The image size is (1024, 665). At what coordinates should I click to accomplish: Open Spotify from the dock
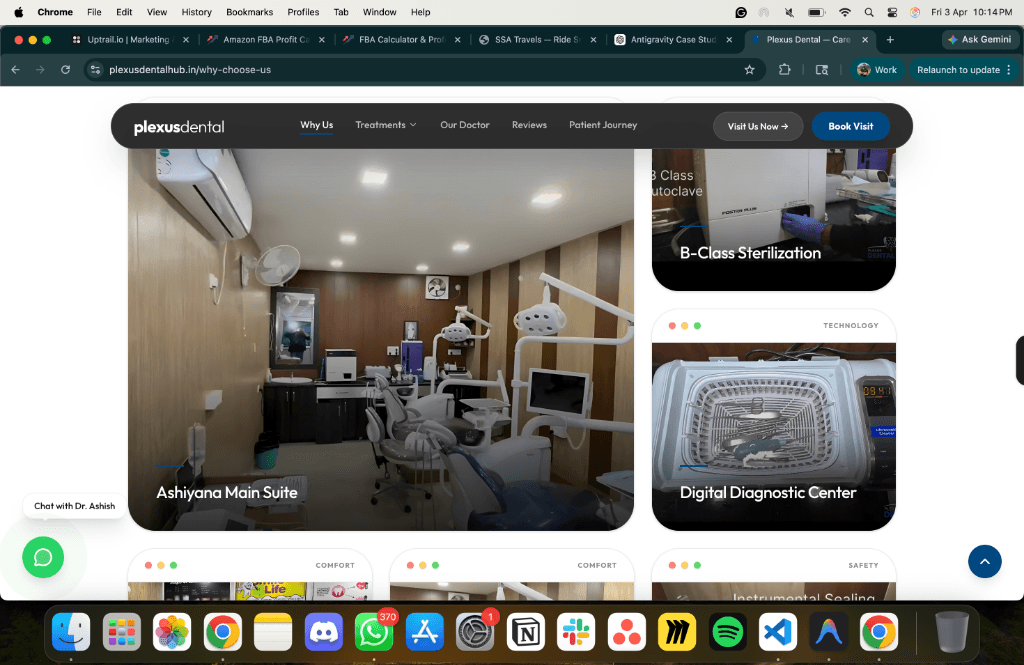728,632
